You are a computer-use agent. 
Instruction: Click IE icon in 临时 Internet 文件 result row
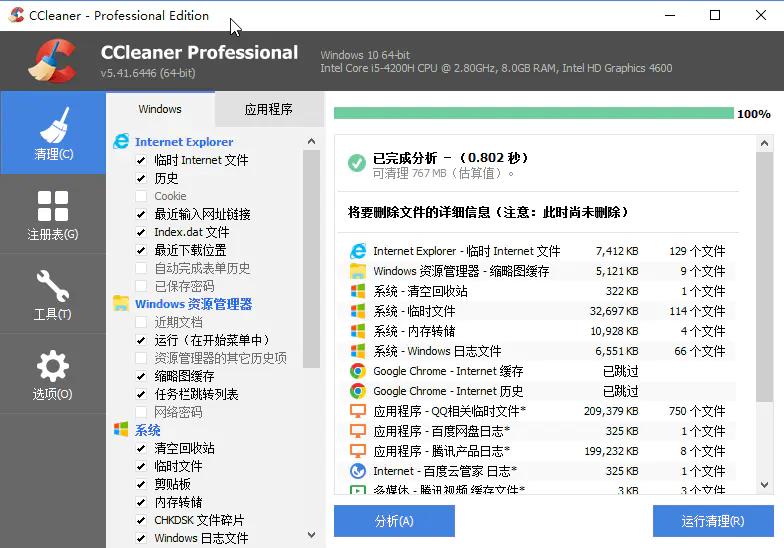click(358, 250)
